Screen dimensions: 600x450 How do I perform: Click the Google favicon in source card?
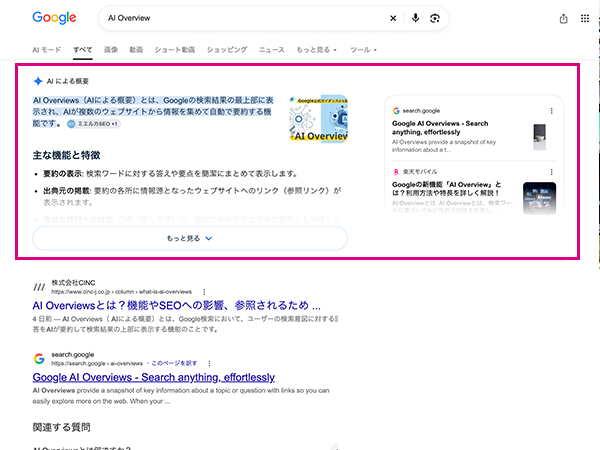coord(396,111)
